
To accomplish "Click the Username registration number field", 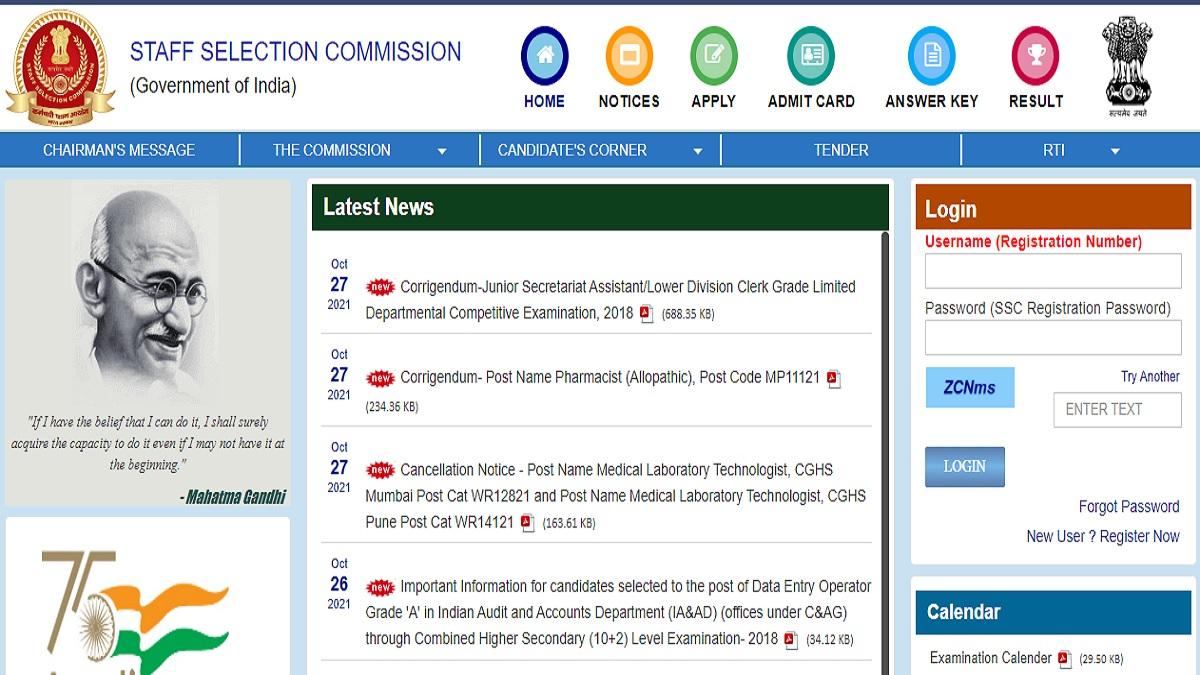I will point(1052,270).
